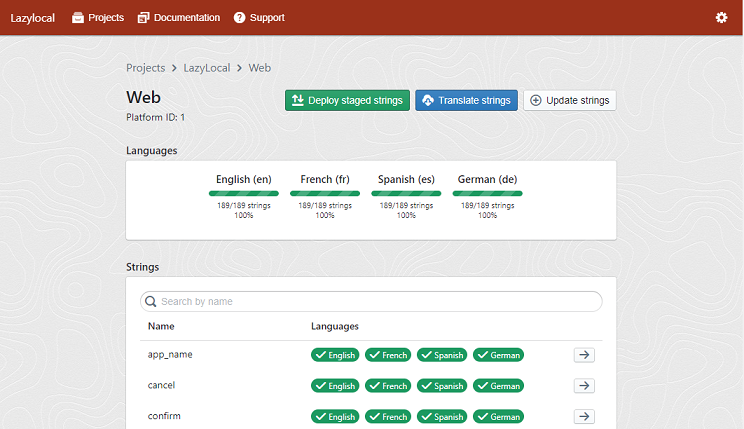The image size is (744, 429).
Task: Open the Documentation menu item
Action: (179, 18)
